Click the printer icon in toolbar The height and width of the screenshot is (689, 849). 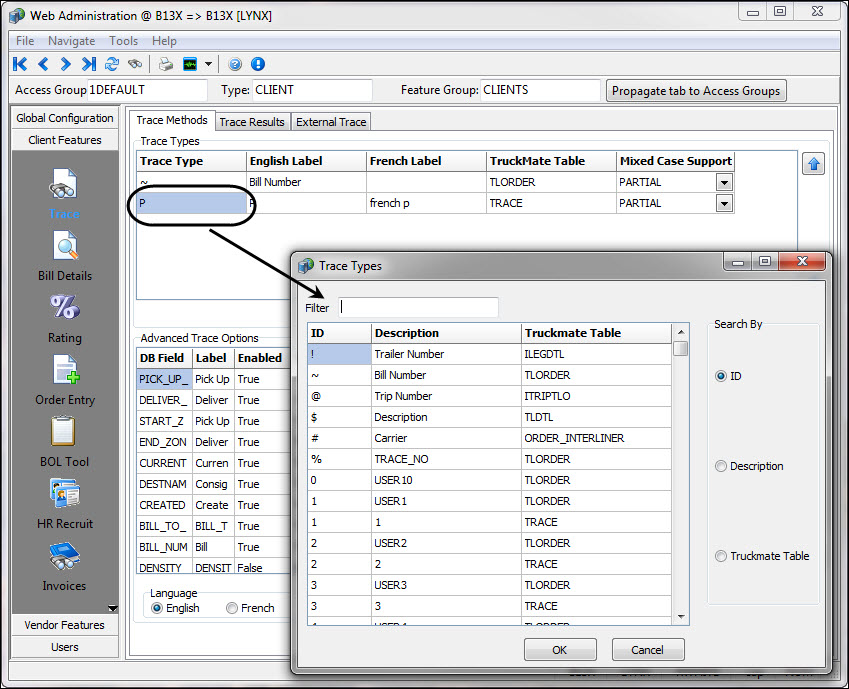click(x=166, y=64)
